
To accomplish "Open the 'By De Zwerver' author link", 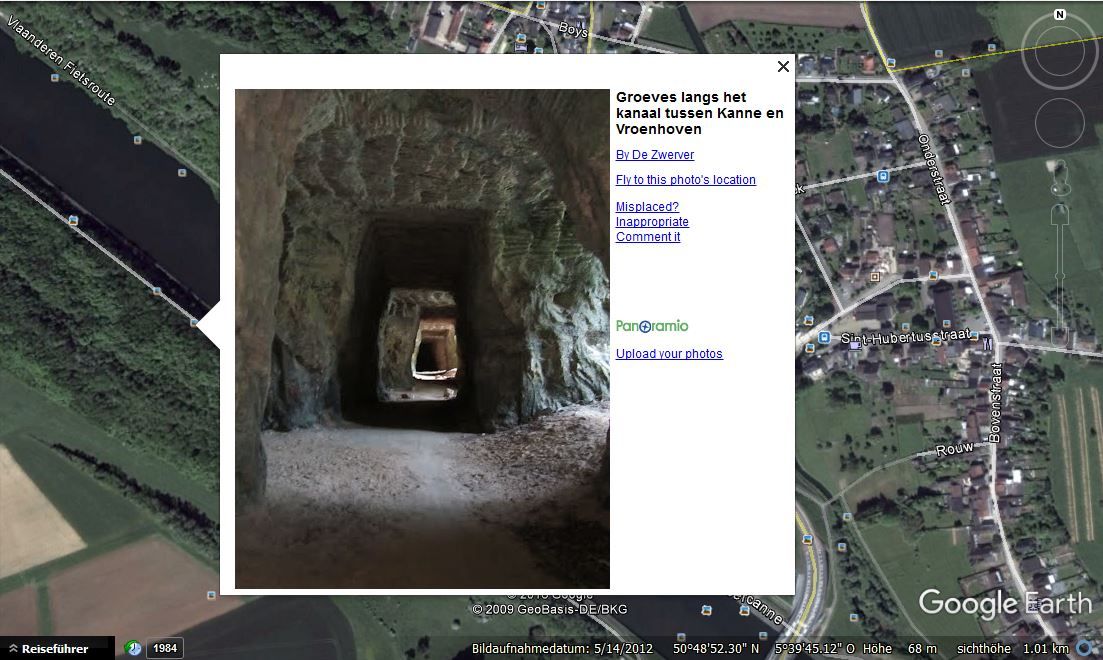I will click(x=654, y=155).
